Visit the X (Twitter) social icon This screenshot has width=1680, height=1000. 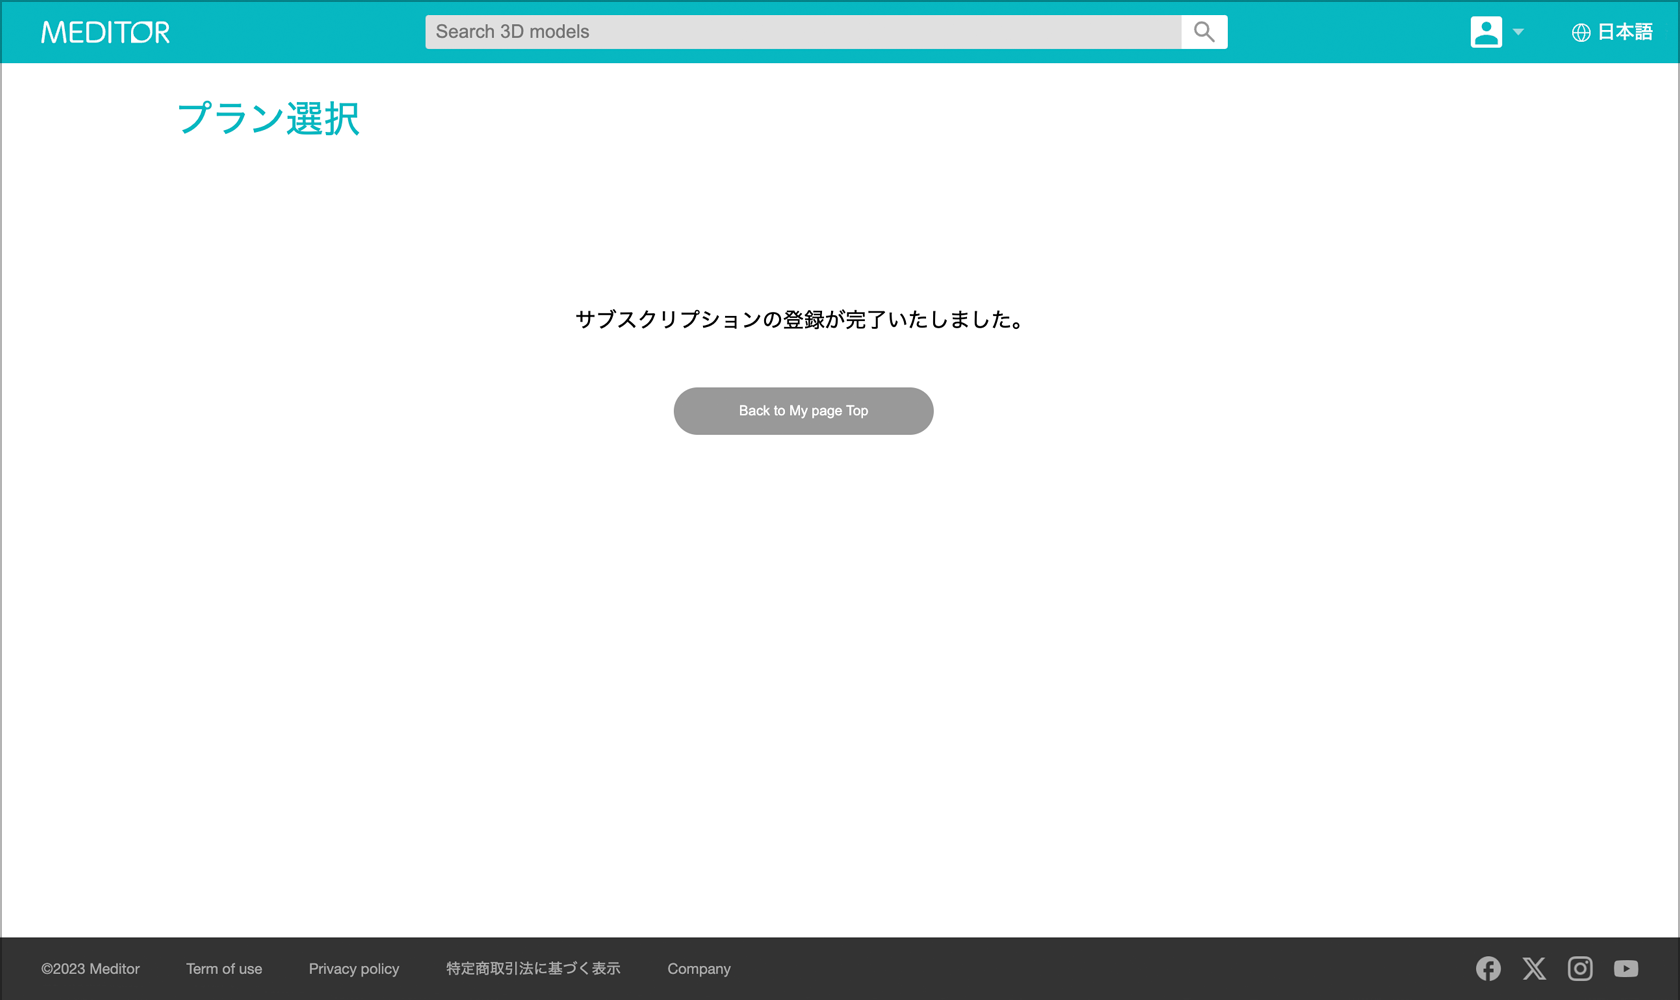tap(1534, 968)
